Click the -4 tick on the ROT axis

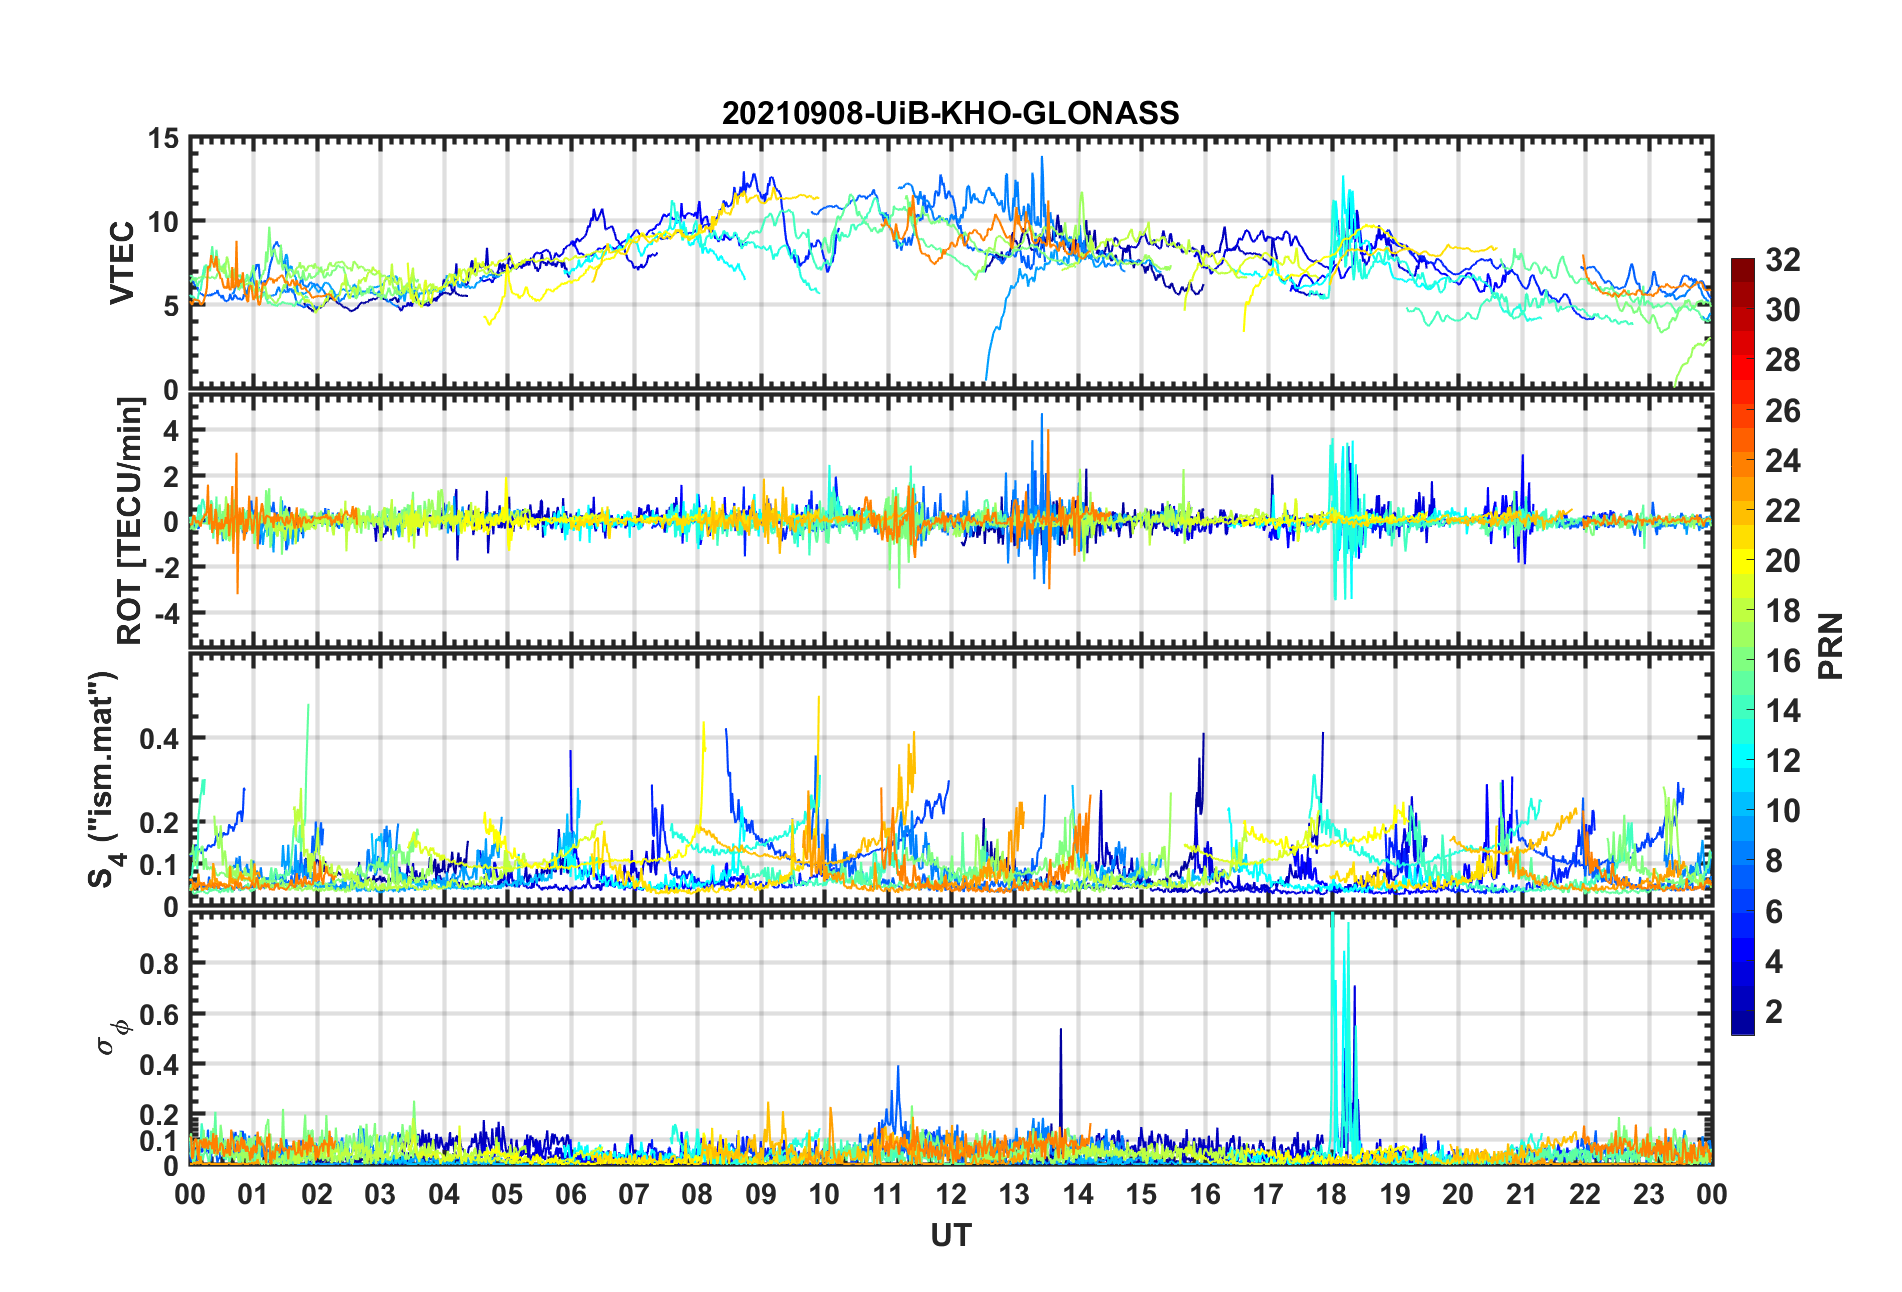pos(165,612)
